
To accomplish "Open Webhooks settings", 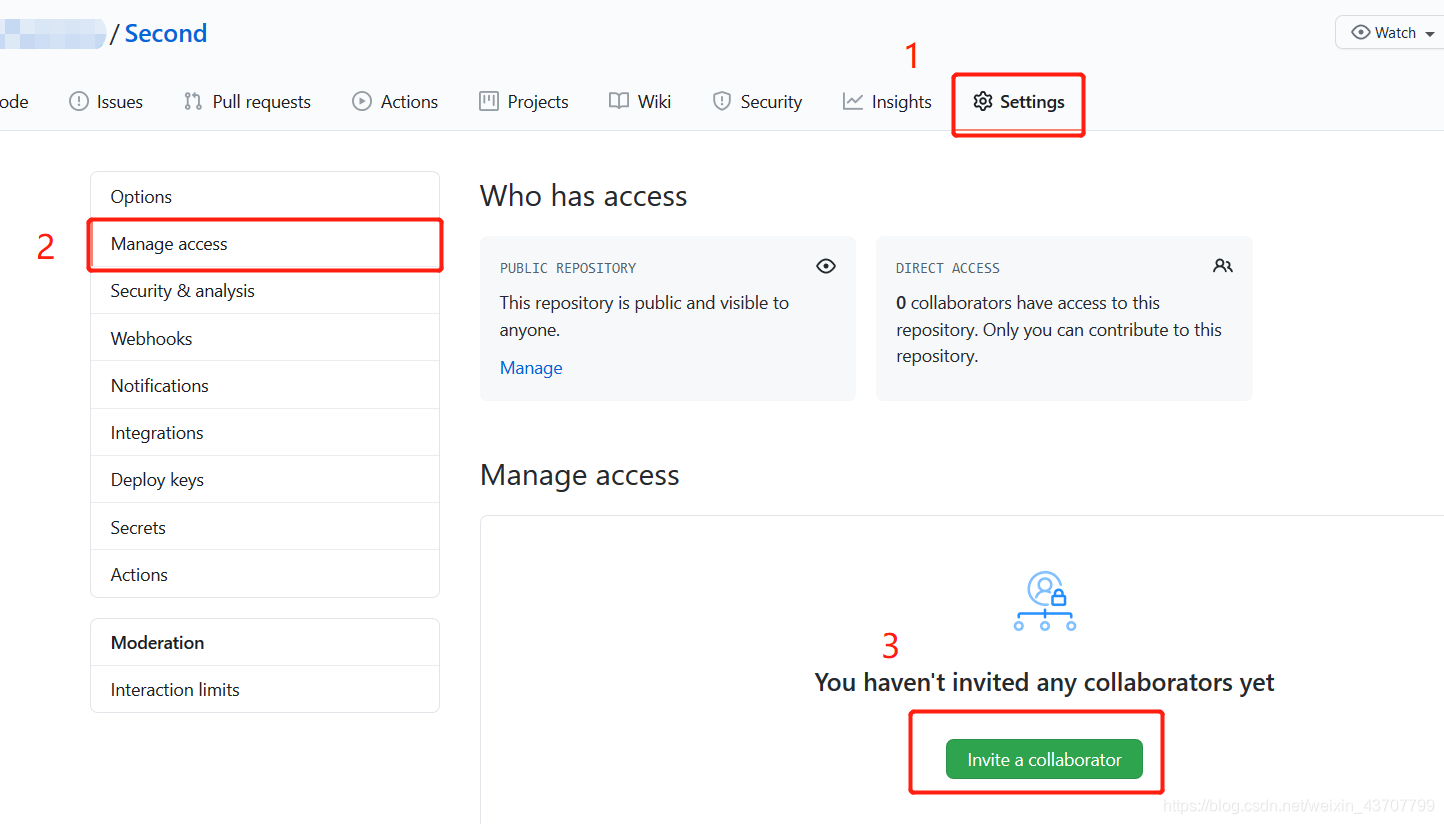I will point(265,338).
